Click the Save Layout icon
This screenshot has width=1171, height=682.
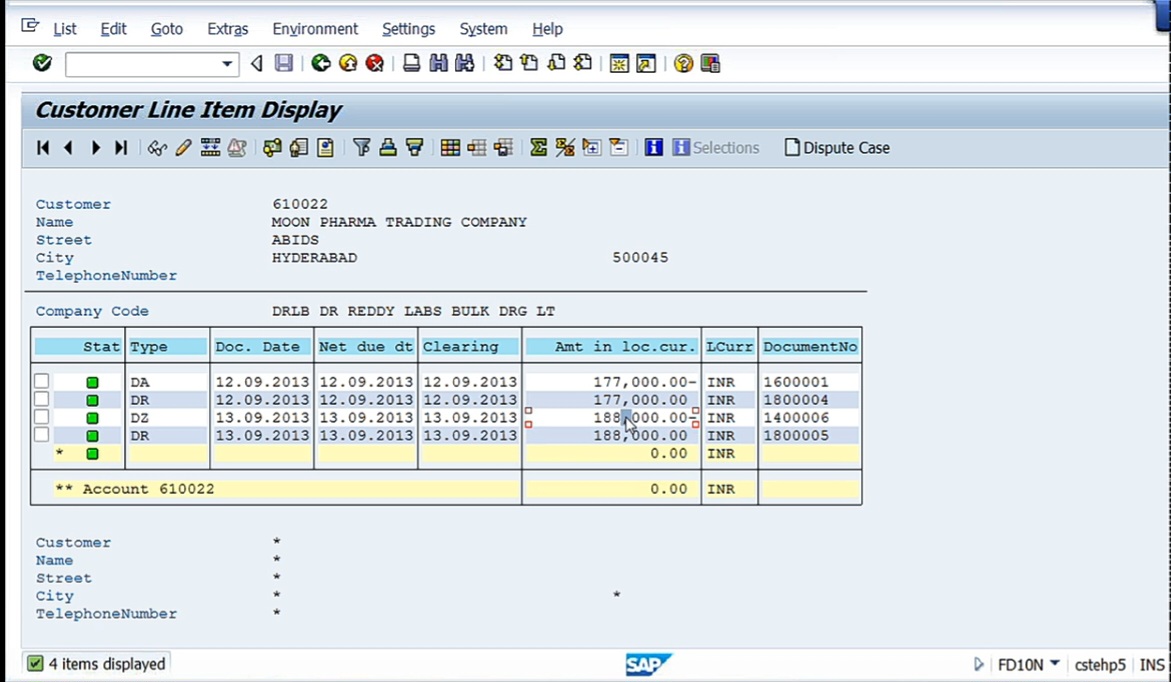click(x=504, y=148)
